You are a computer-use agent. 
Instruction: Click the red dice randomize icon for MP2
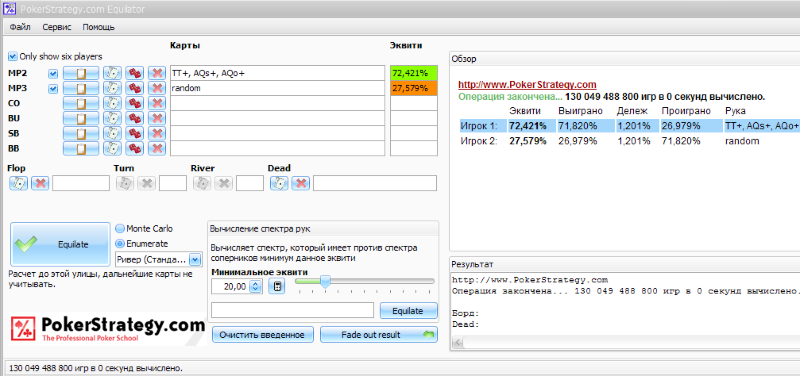click(x=135, y=73)
